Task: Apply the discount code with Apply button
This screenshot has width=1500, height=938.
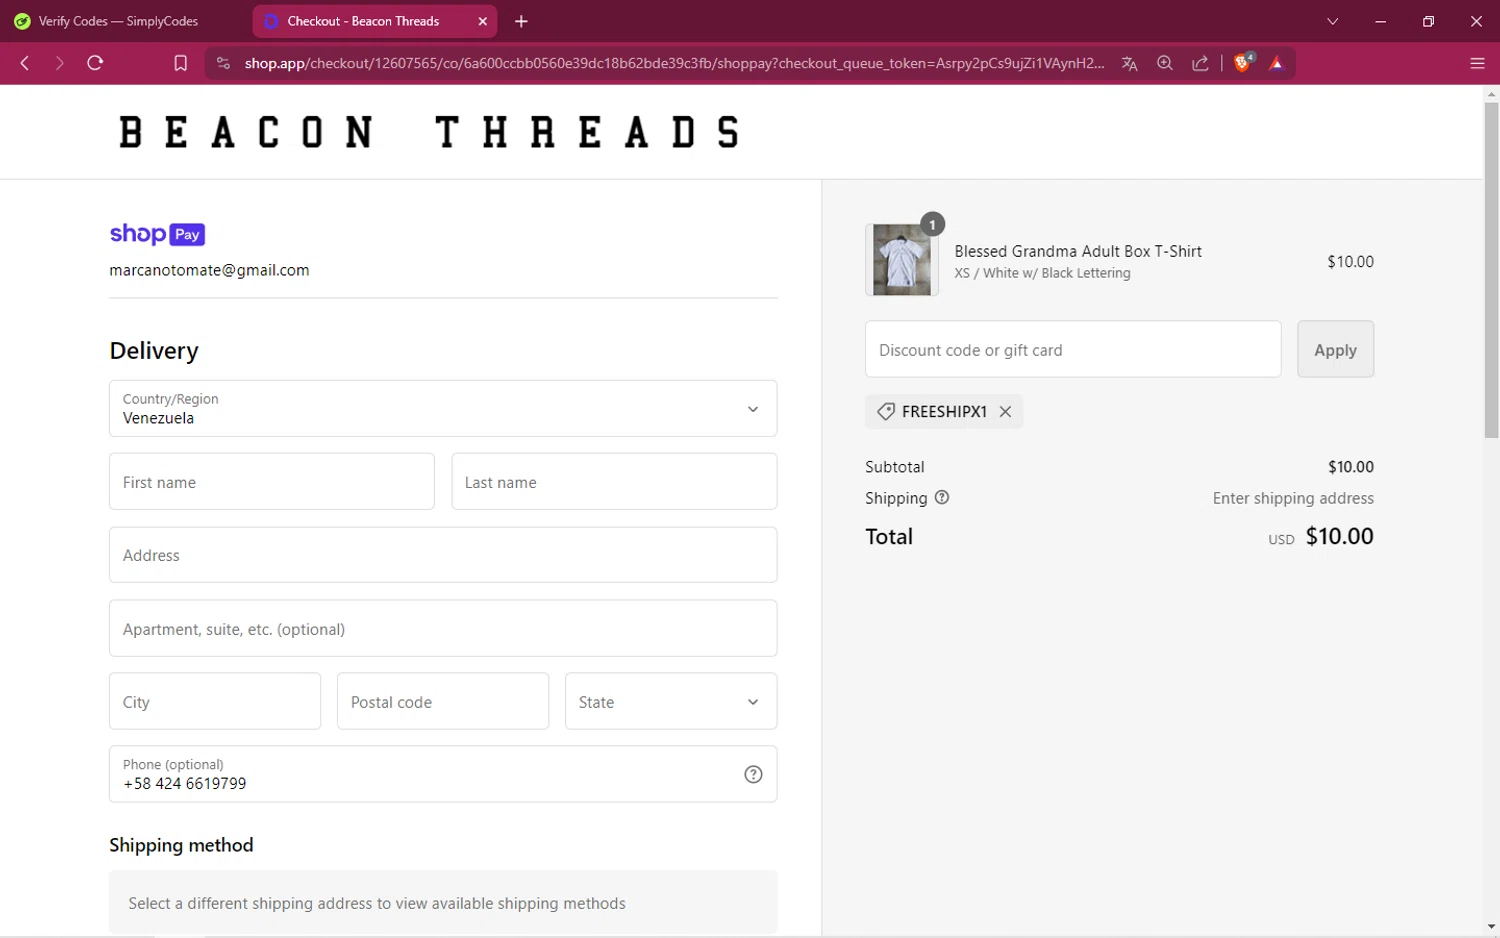Action: (1335, 350)
